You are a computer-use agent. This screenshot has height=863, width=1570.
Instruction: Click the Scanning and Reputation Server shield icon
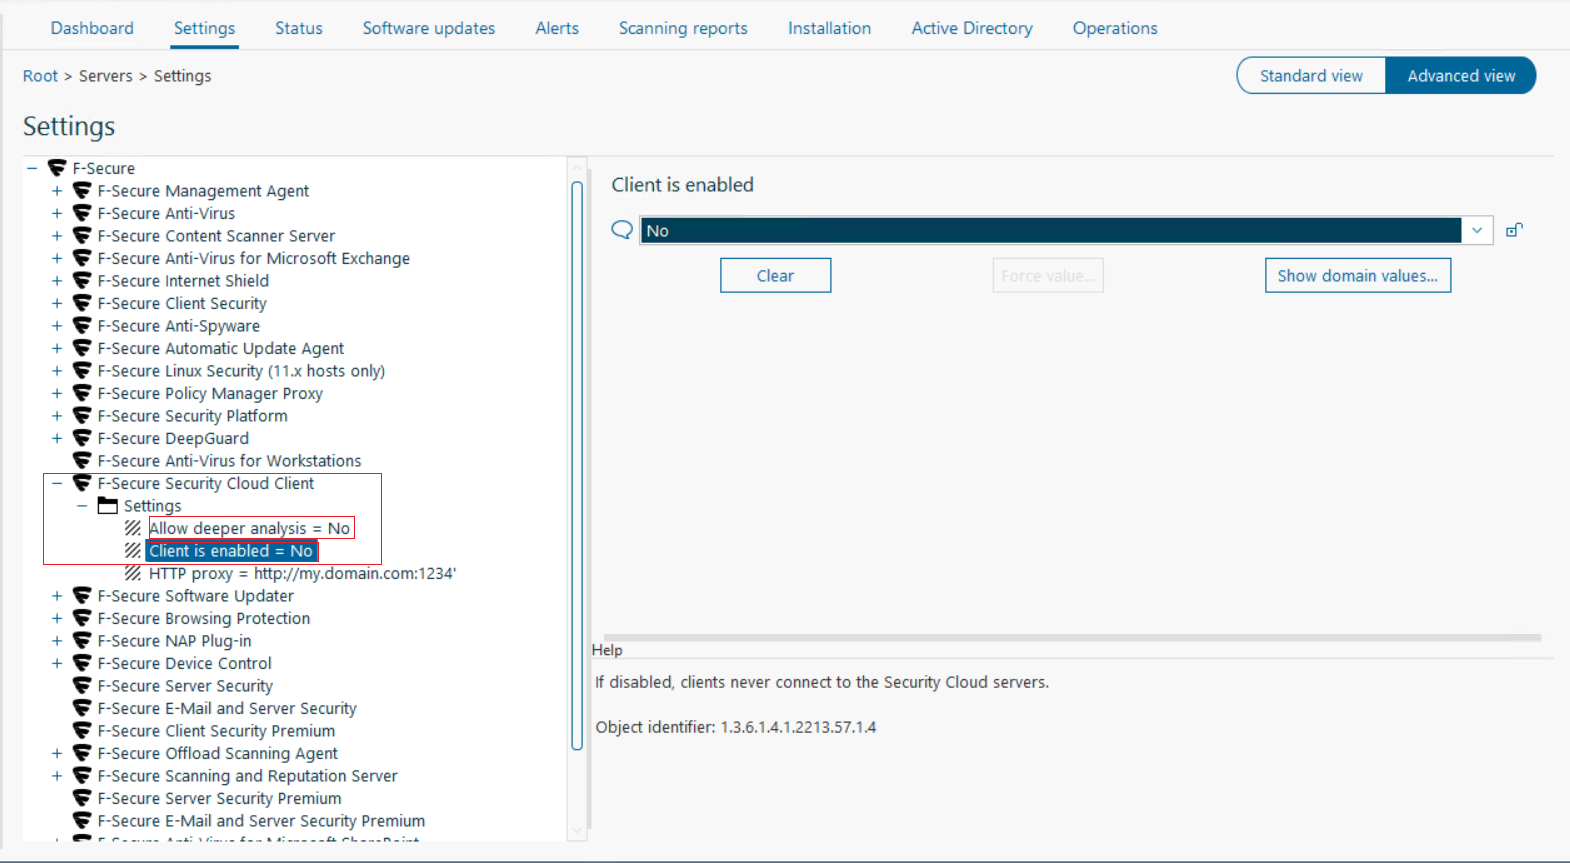[82, 776]
